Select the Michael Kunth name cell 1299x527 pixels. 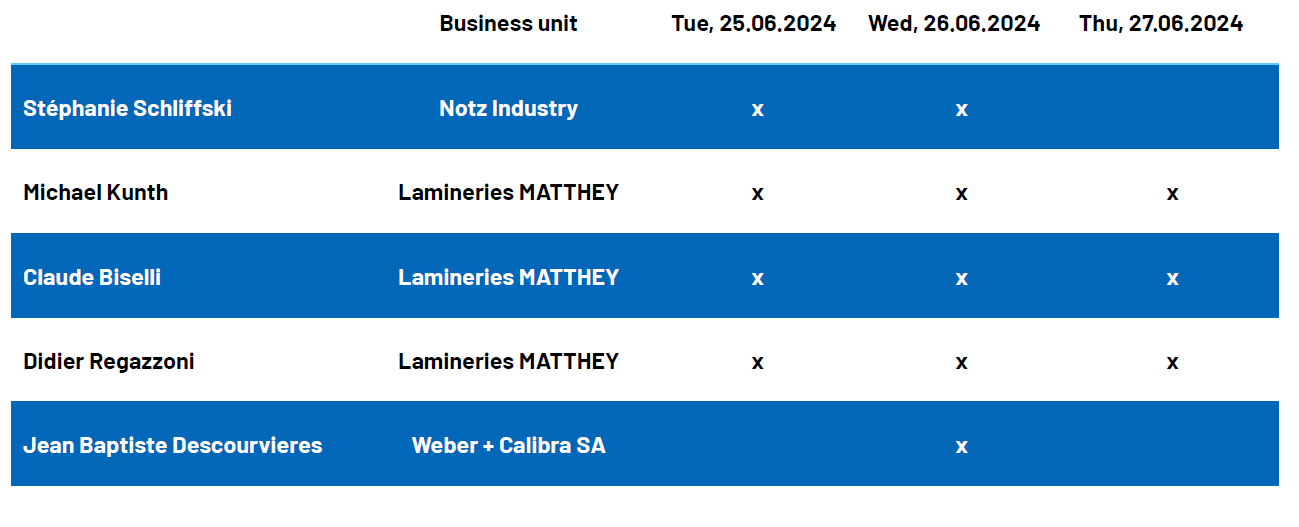95,192
